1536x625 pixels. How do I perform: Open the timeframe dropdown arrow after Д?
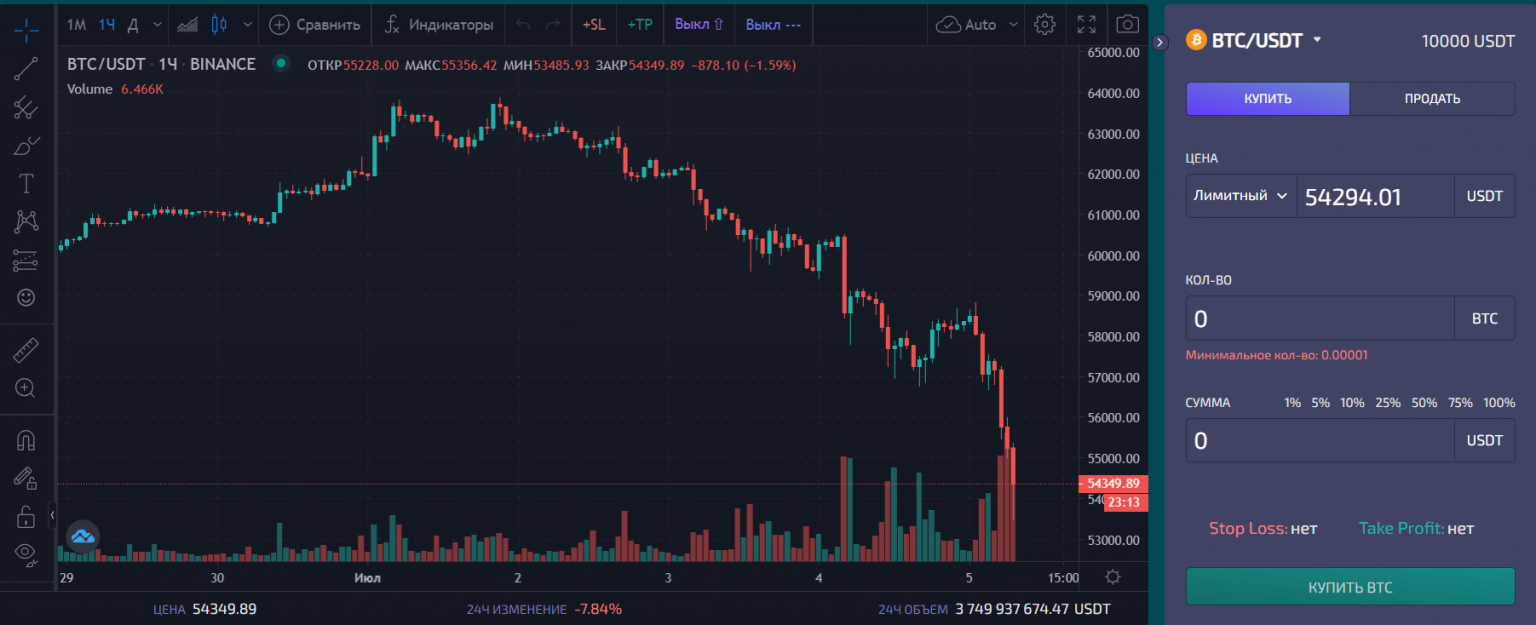155,24
